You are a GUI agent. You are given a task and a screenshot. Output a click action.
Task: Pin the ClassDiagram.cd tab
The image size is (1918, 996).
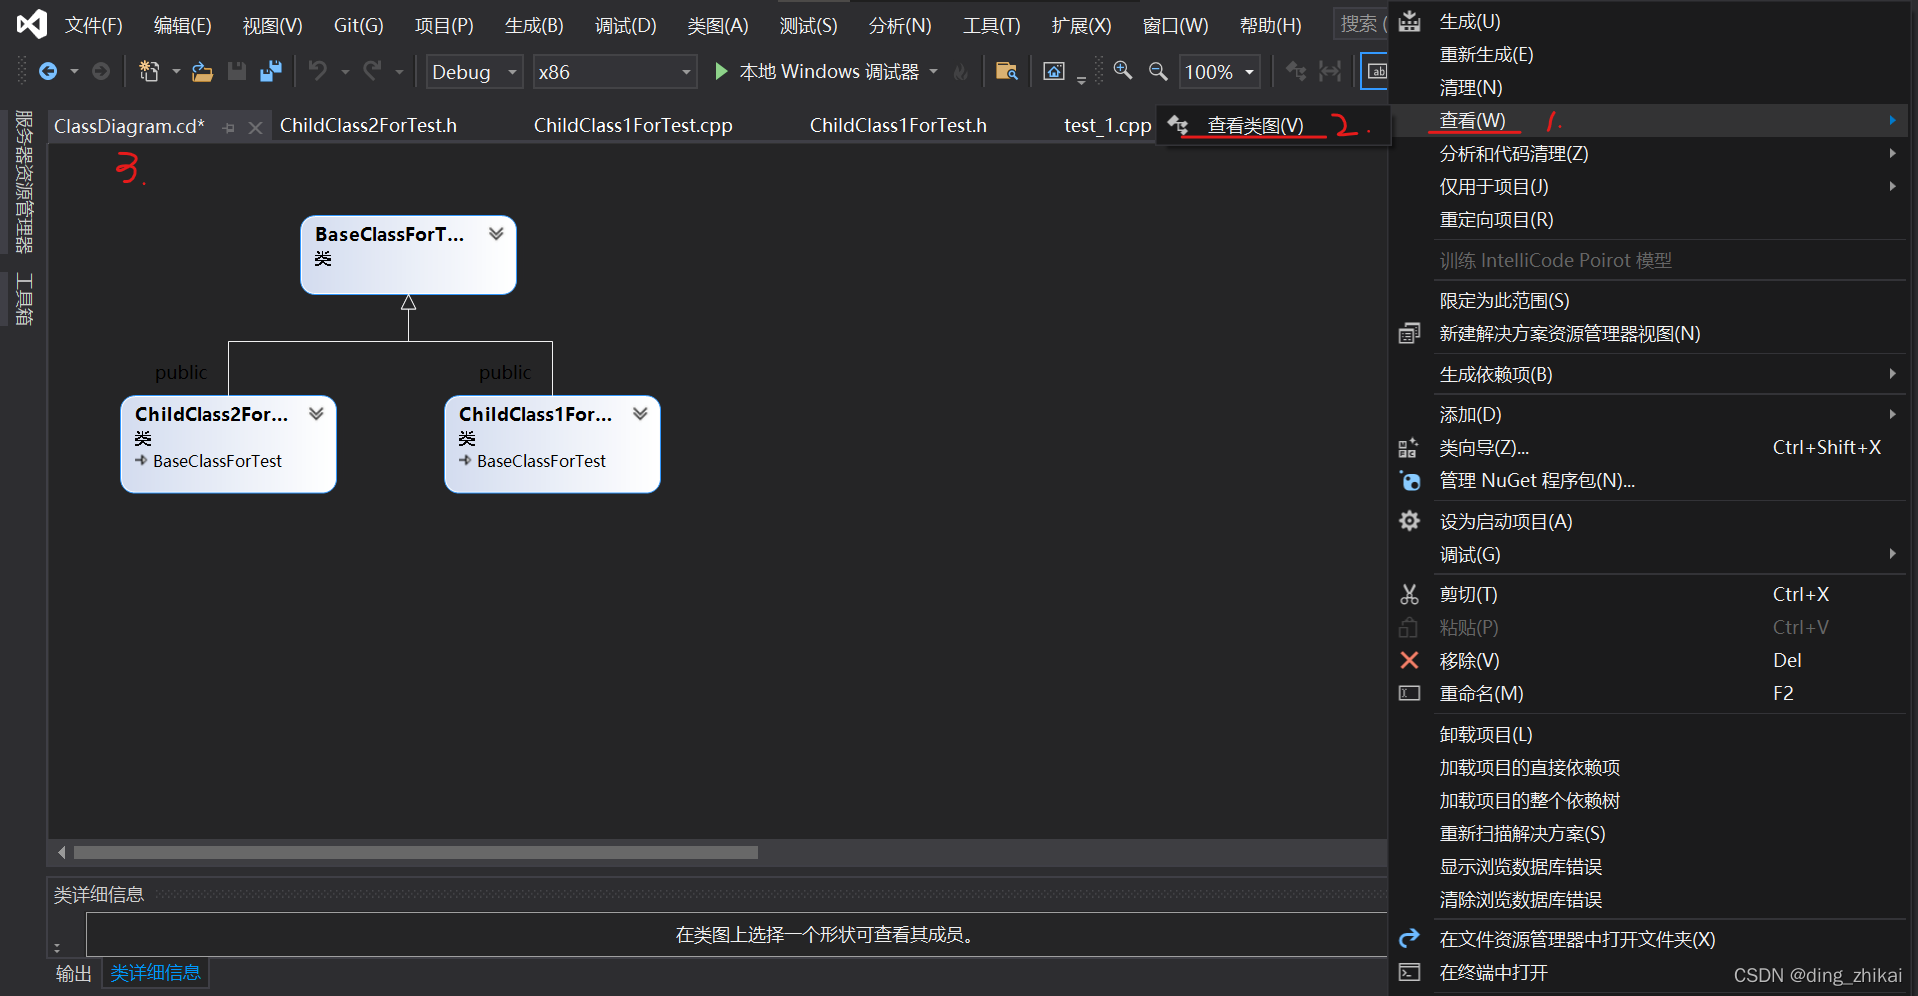pyautogui.click(x=229, y=127)
